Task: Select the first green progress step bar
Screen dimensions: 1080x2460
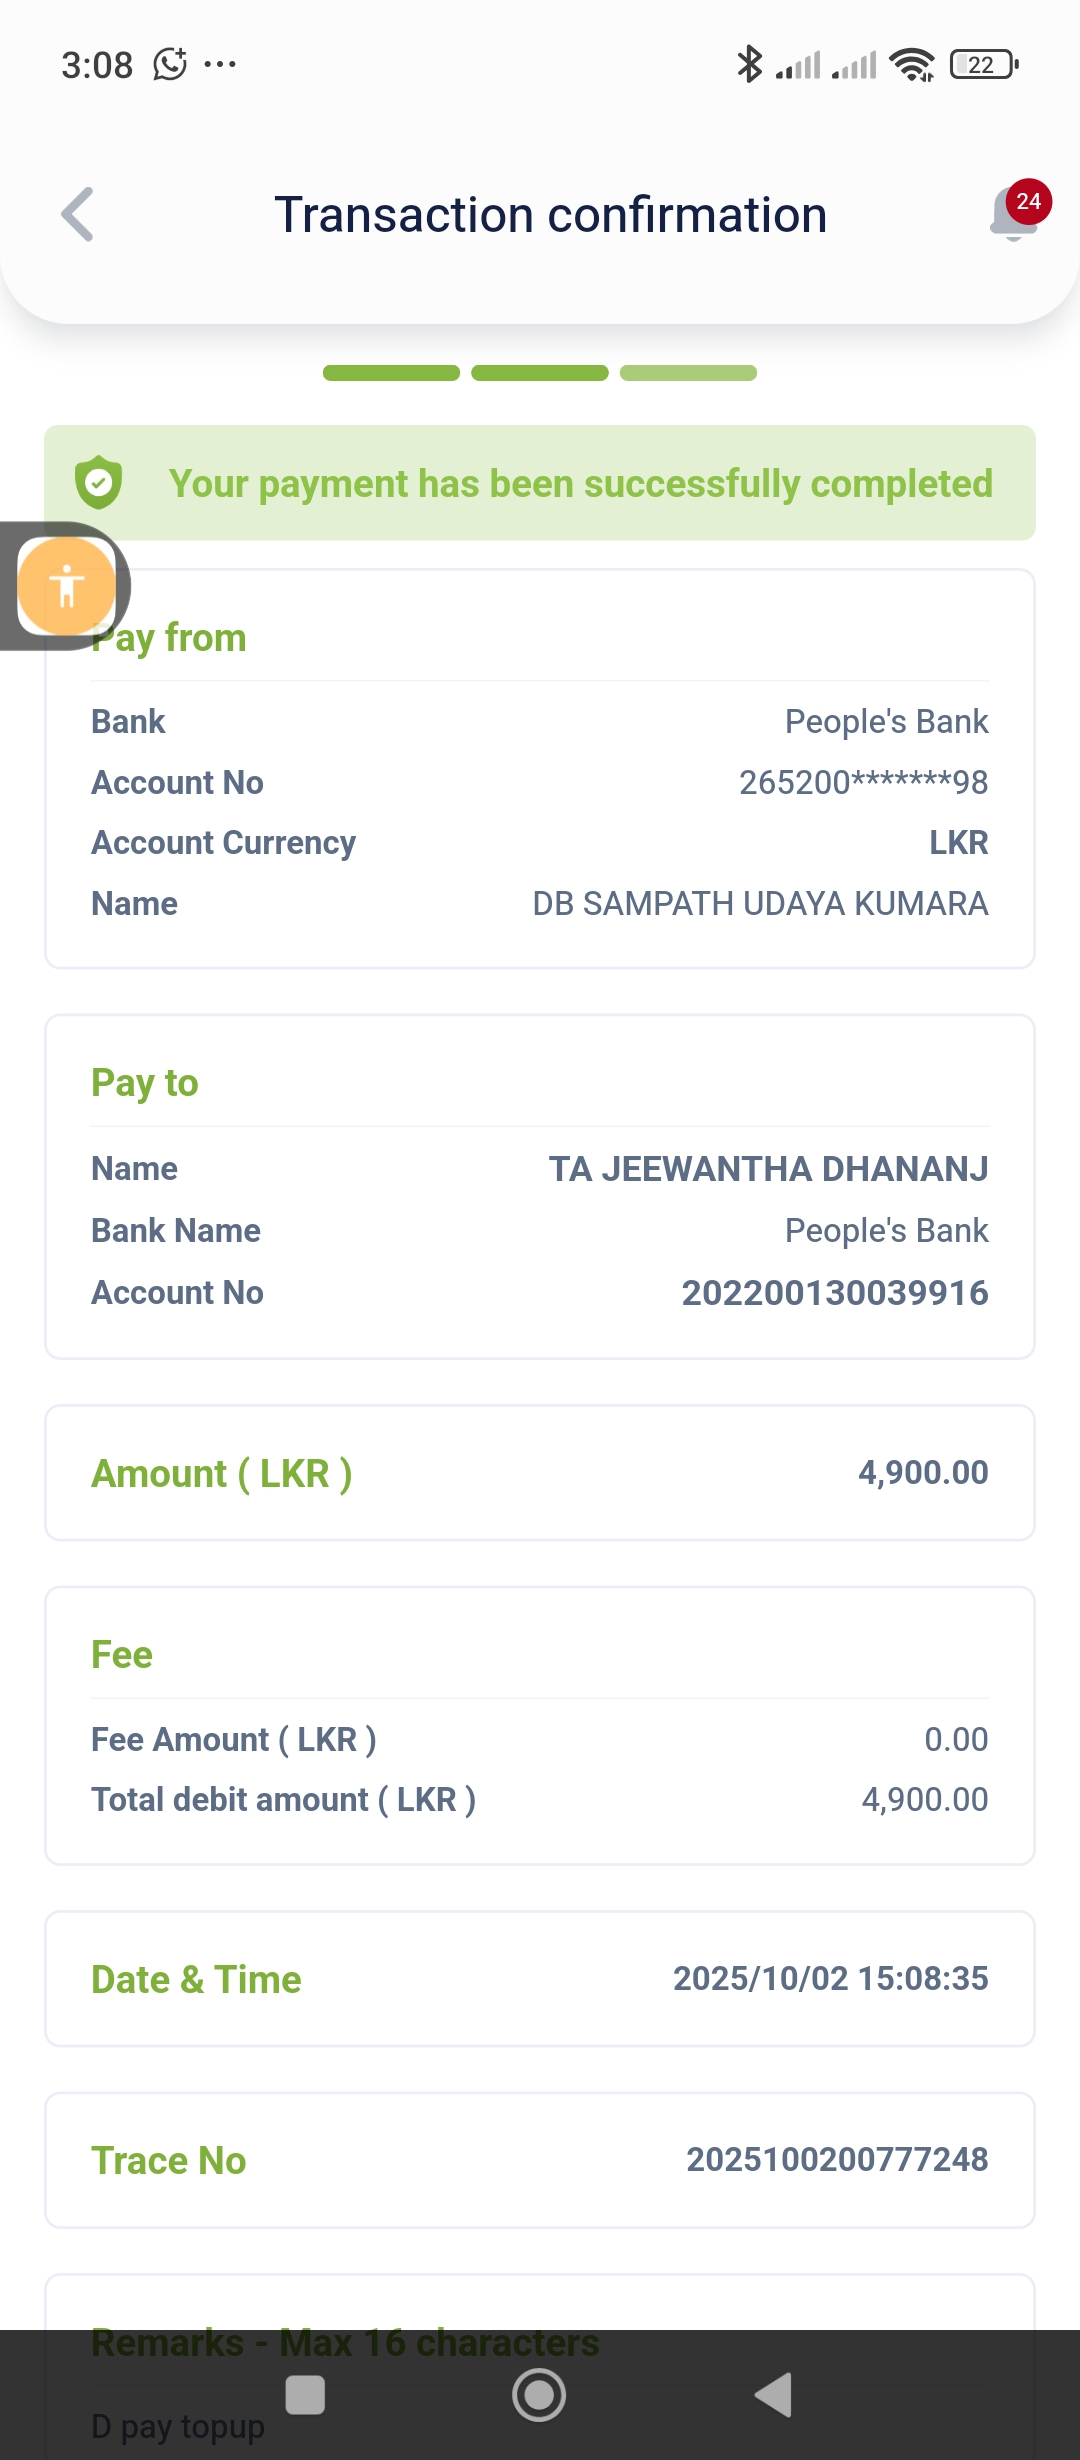Action: pyautogui.click(x=391, y=373)
